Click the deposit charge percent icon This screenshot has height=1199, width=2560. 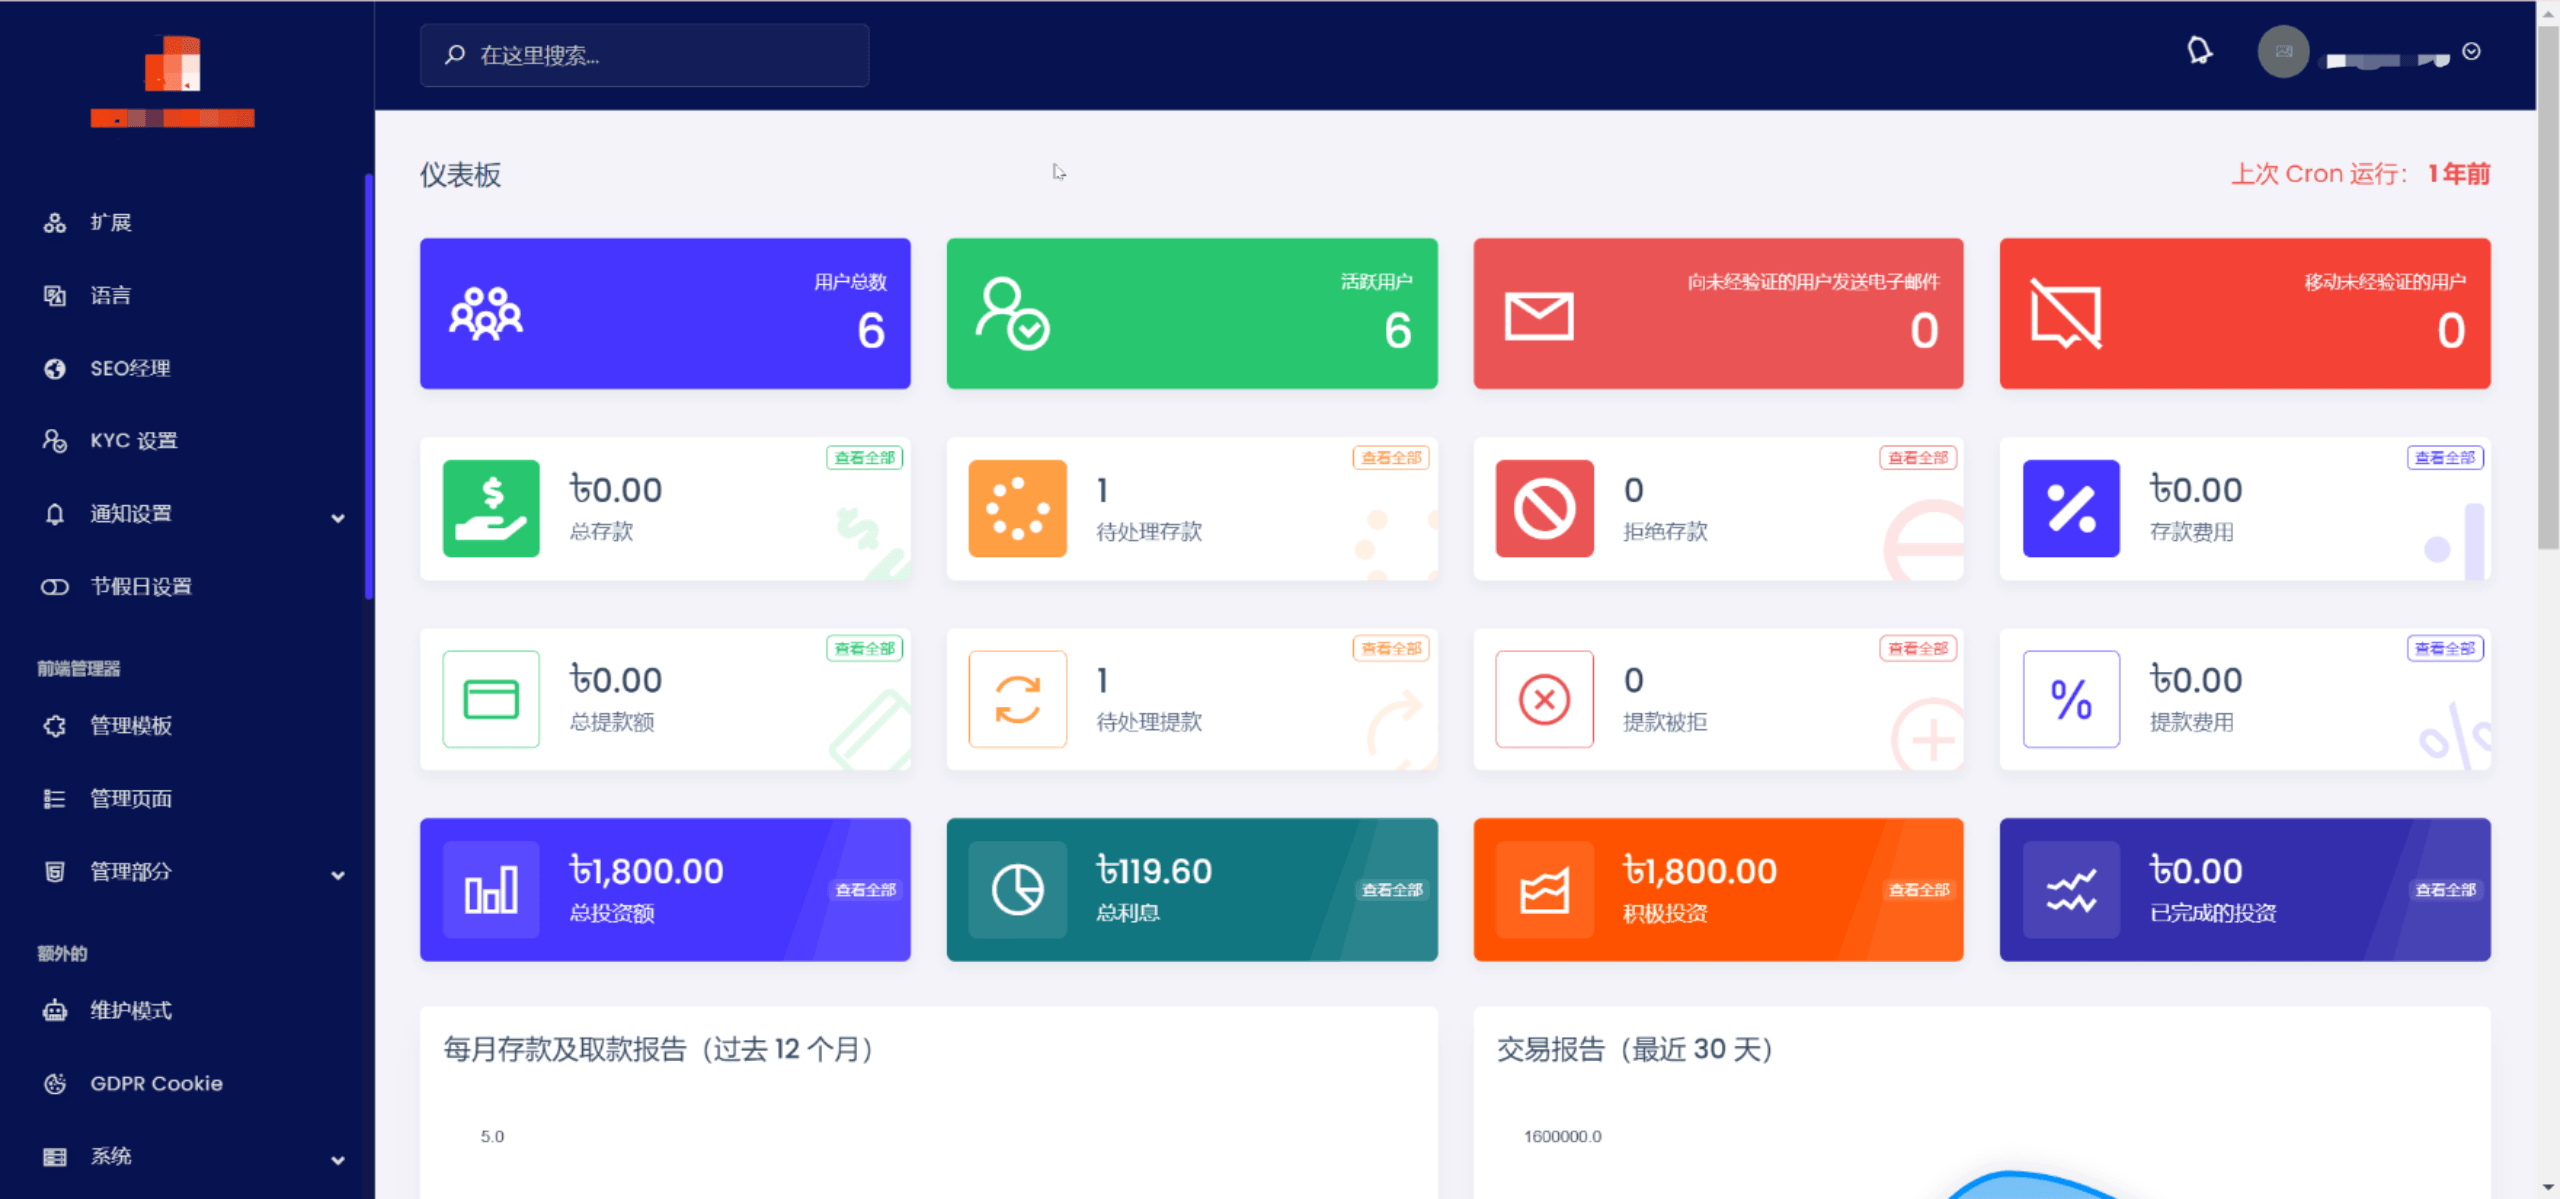point(2071,508)
